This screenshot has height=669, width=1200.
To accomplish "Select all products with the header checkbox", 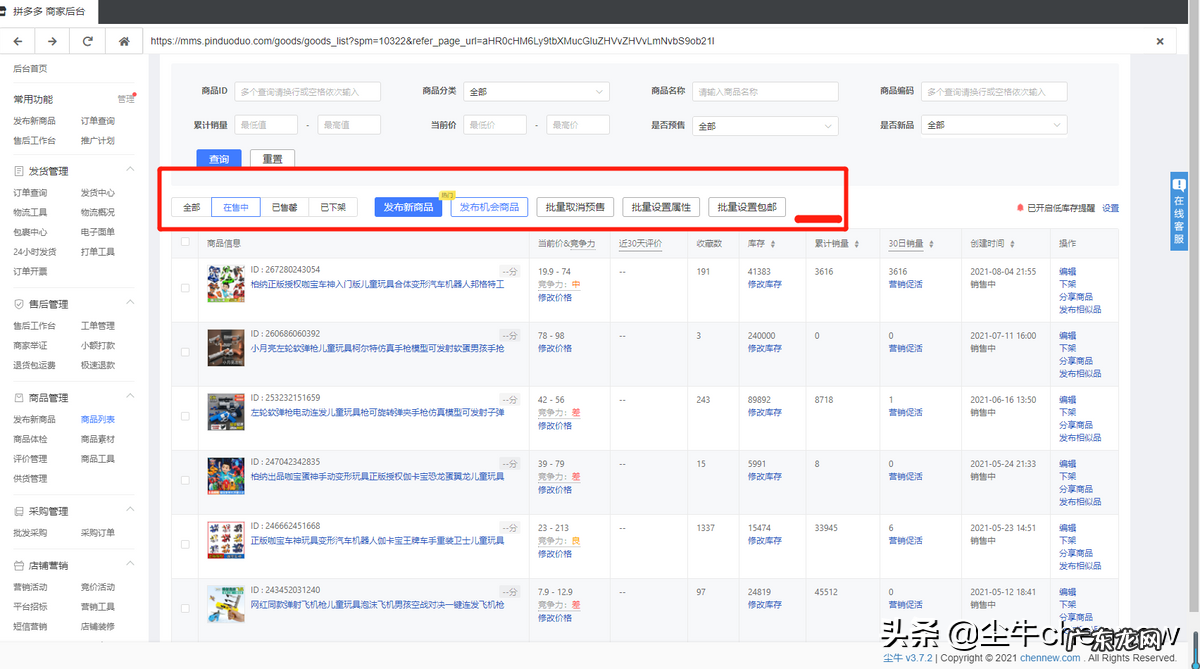I will [x=184, y=243].
